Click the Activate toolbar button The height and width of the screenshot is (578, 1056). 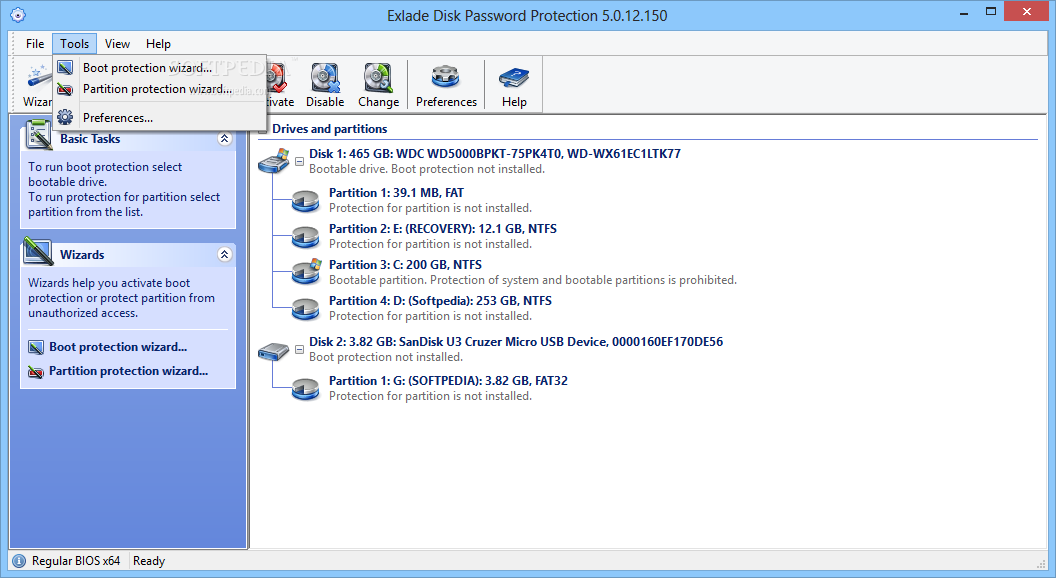pyautogui.click(x=281, y=84)
